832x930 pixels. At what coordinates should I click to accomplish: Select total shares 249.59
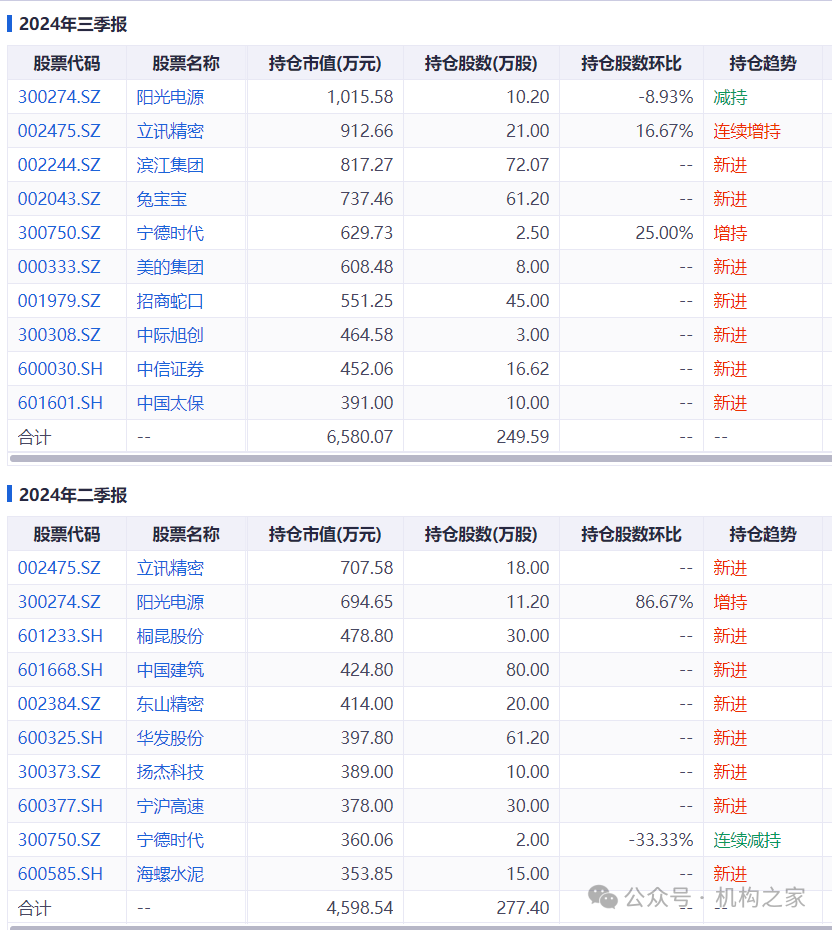pyautogui.click(x=523, y=437)
